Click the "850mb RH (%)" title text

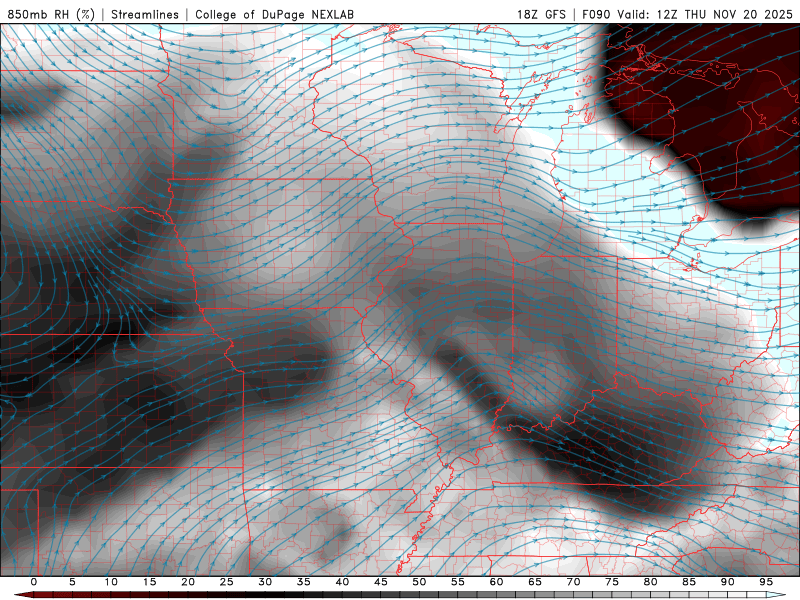[x=51, y=14]
